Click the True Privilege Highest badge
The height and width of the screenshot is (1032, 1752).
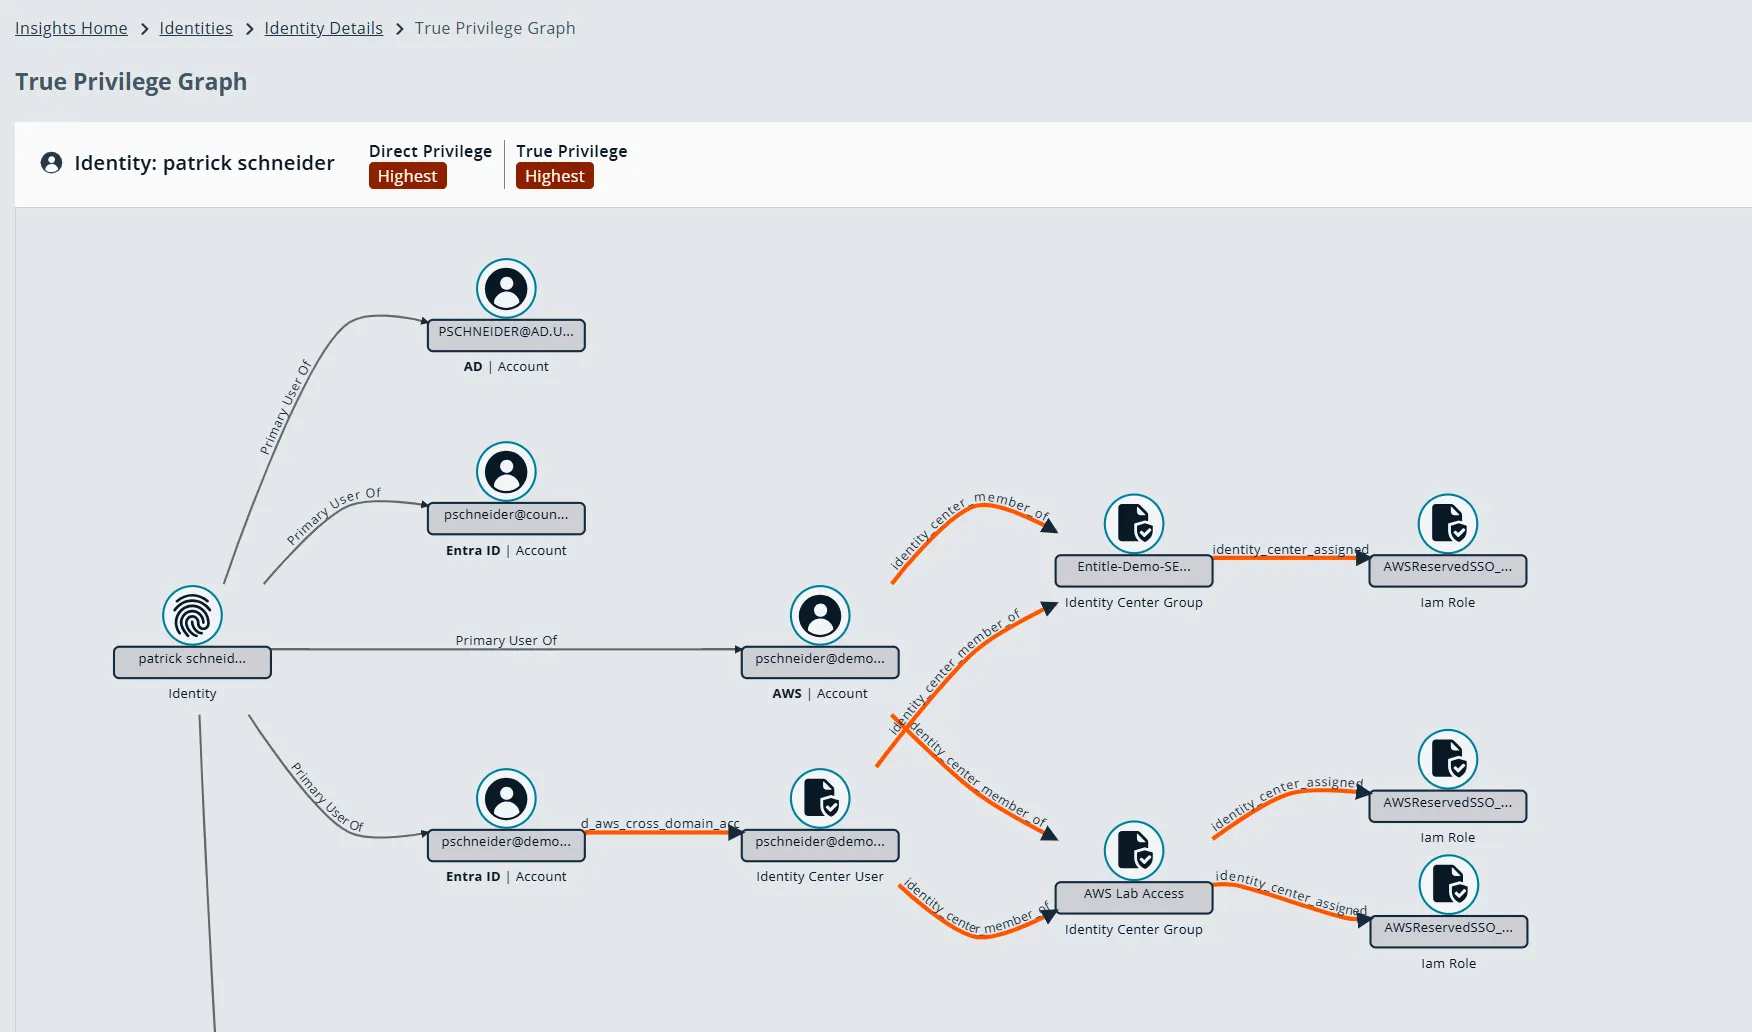point(555,176)
